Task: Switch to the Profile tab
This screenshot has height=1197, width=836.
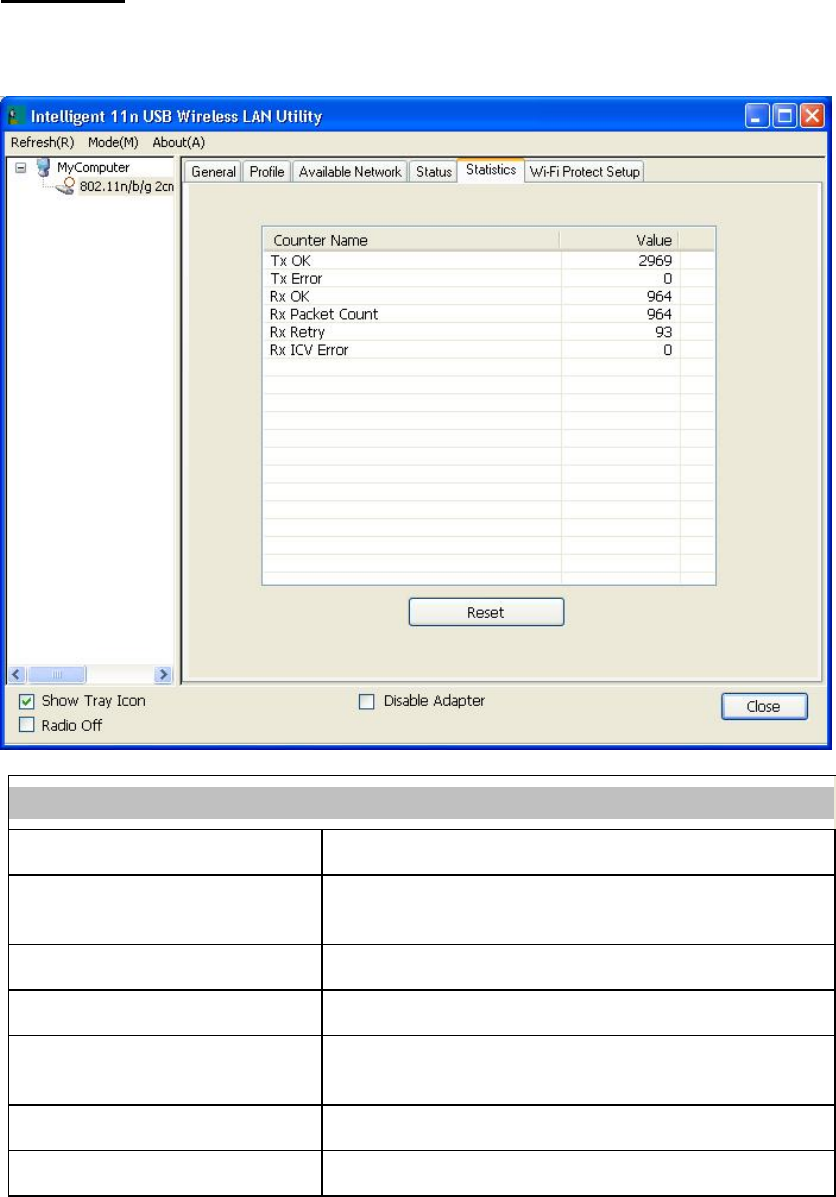Action: pos(266,172)
